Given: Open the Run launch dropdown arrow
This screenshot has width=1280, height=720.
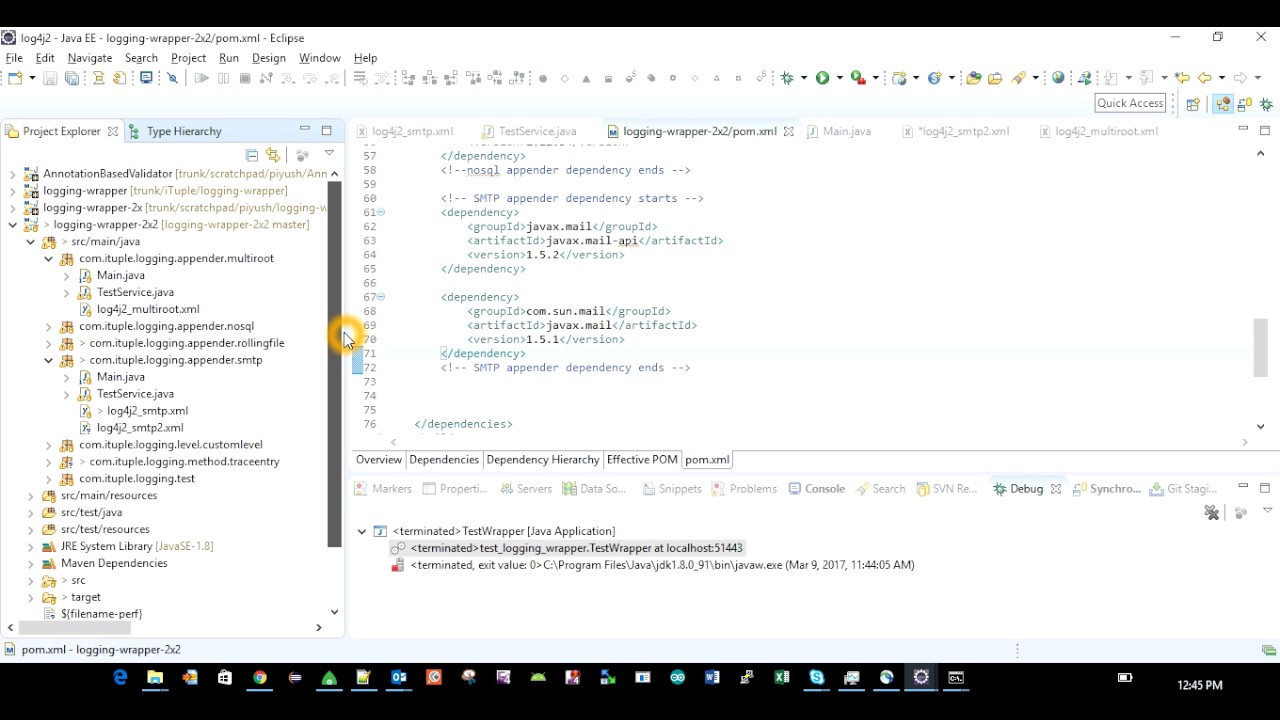Looking at the screenshot, I should pos(839,78).
